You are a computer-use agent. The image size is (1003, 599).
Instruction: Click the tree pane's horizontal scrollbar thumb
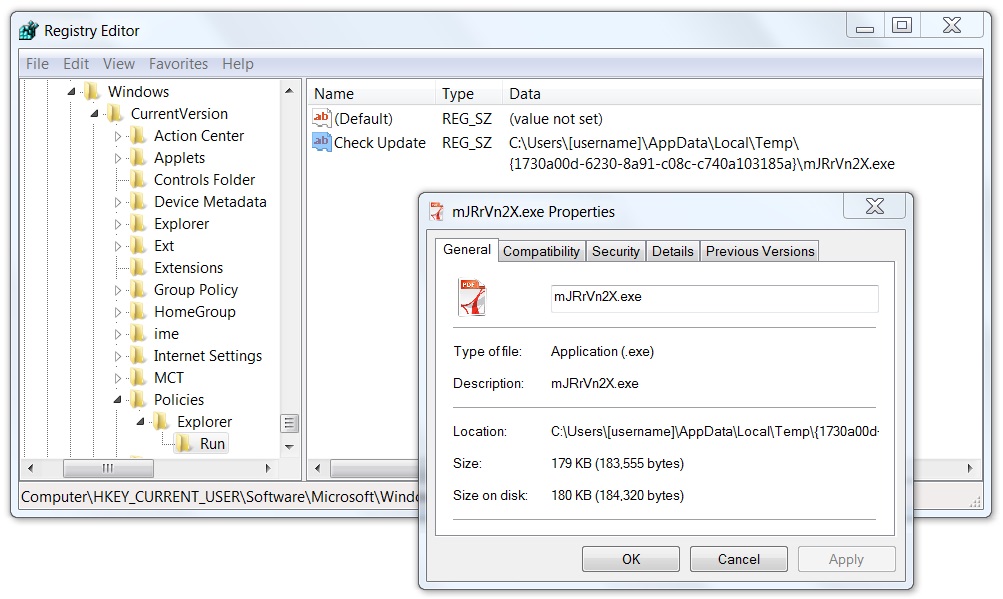(108, 468)
